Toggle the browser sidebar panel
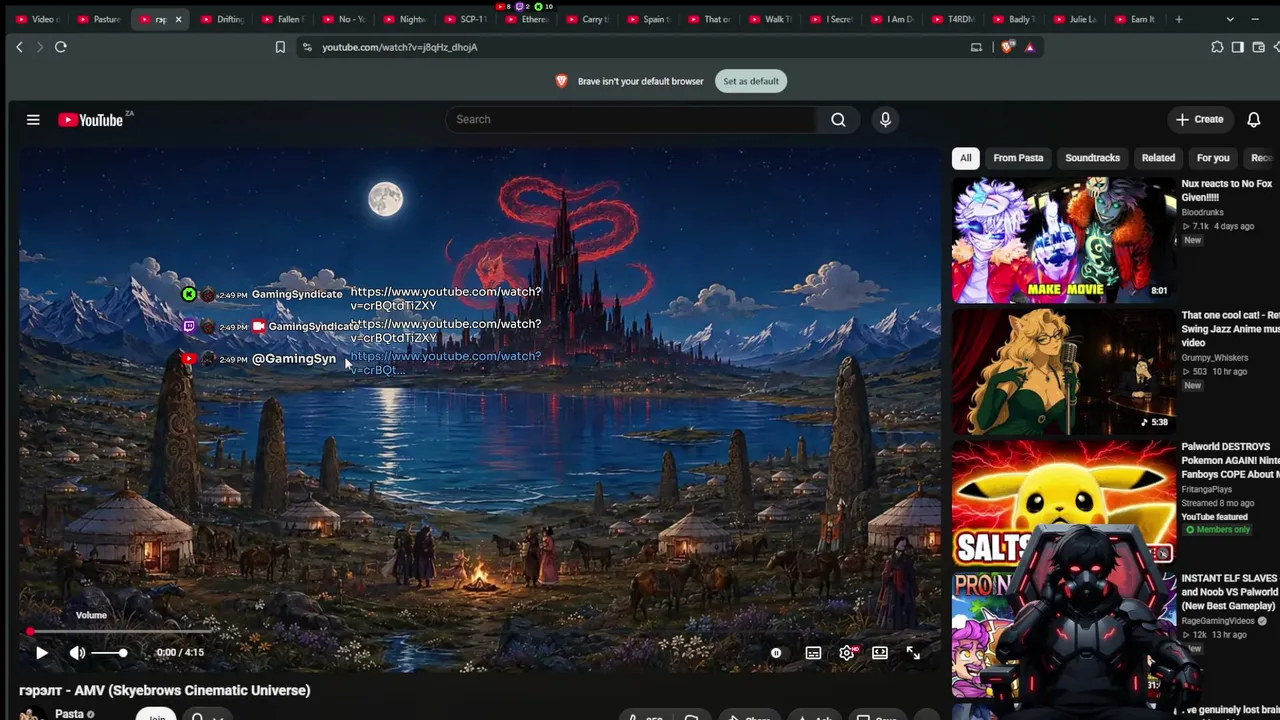 (x=1238, y=47)
